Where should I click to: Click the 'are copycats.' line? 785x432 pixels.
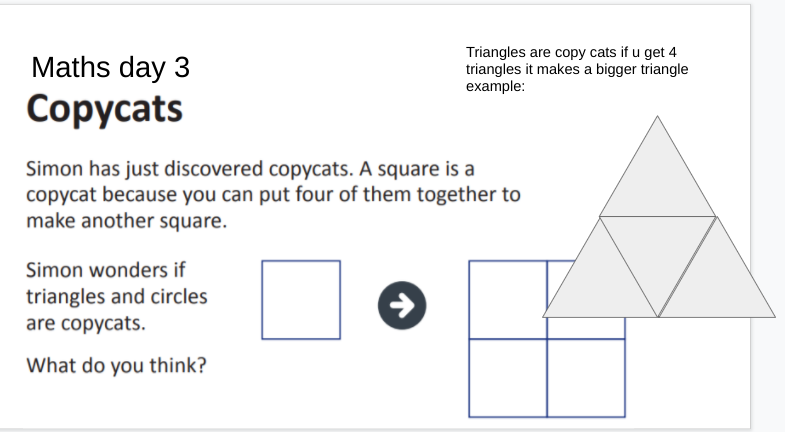tap(86, 323)
